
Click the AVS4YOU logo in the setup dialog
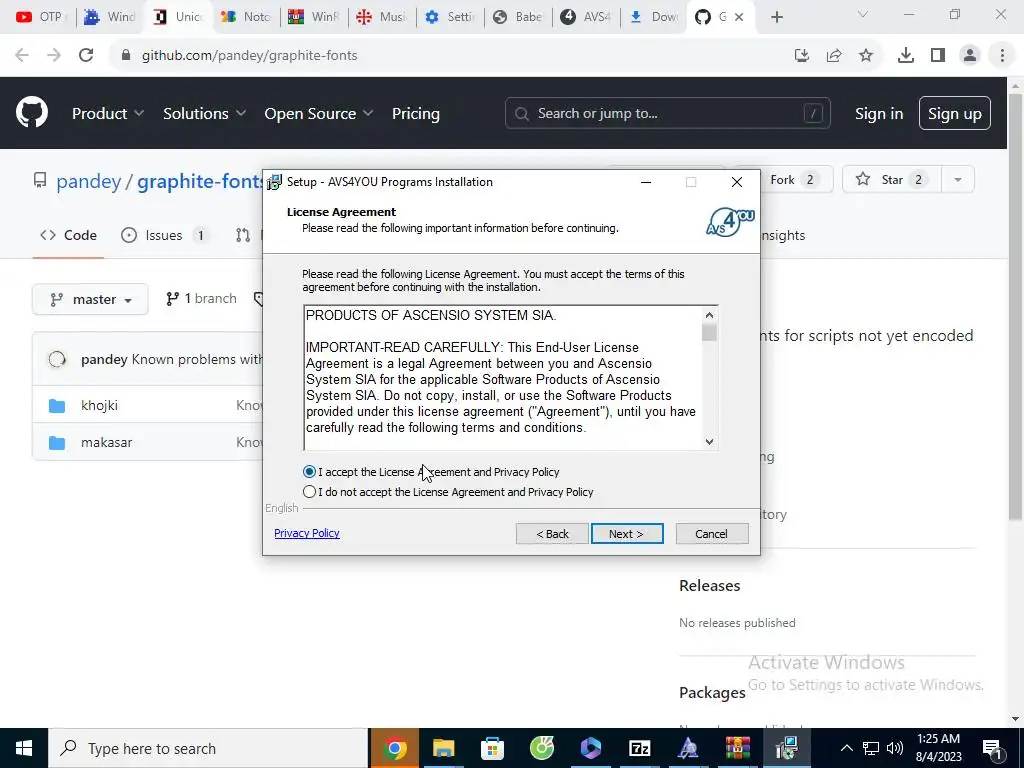point(730,222)
